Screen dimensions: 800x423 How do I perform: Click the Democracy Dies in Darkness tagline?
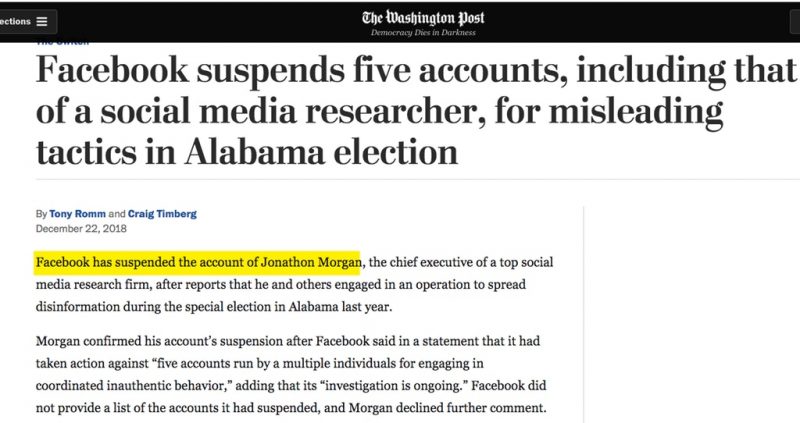(423, 33)
